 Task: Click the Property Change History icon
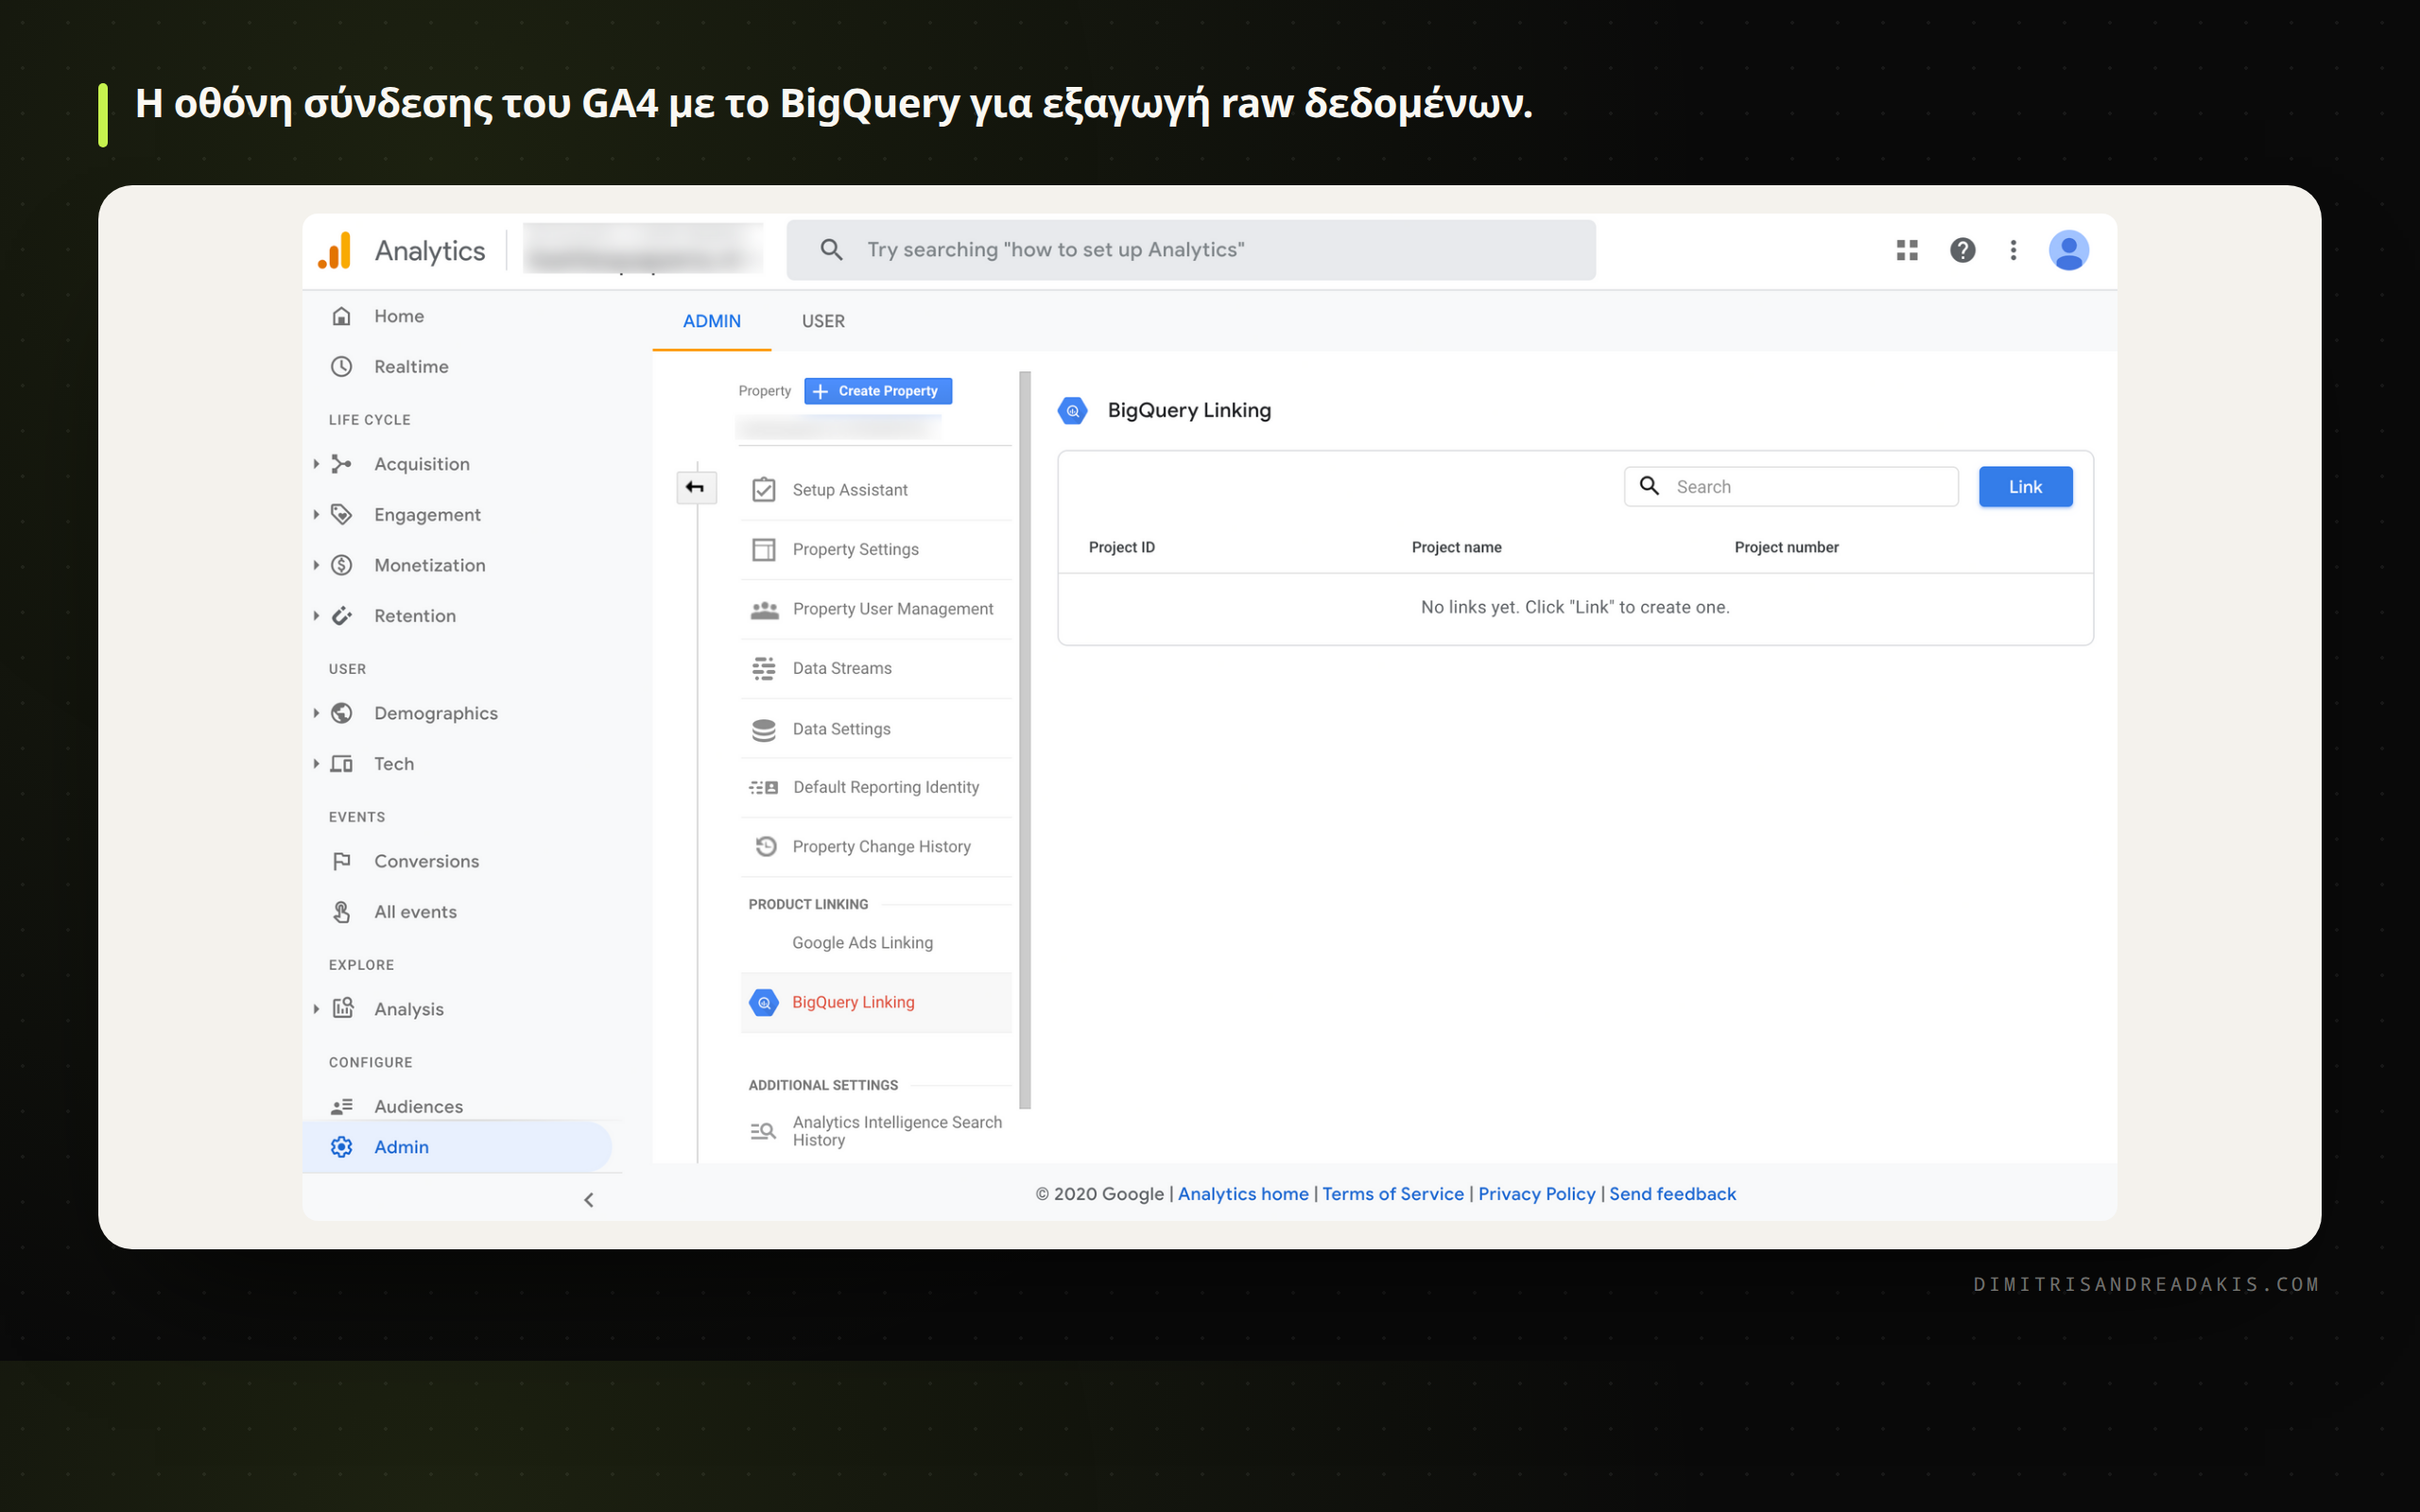tap(766, 847)
